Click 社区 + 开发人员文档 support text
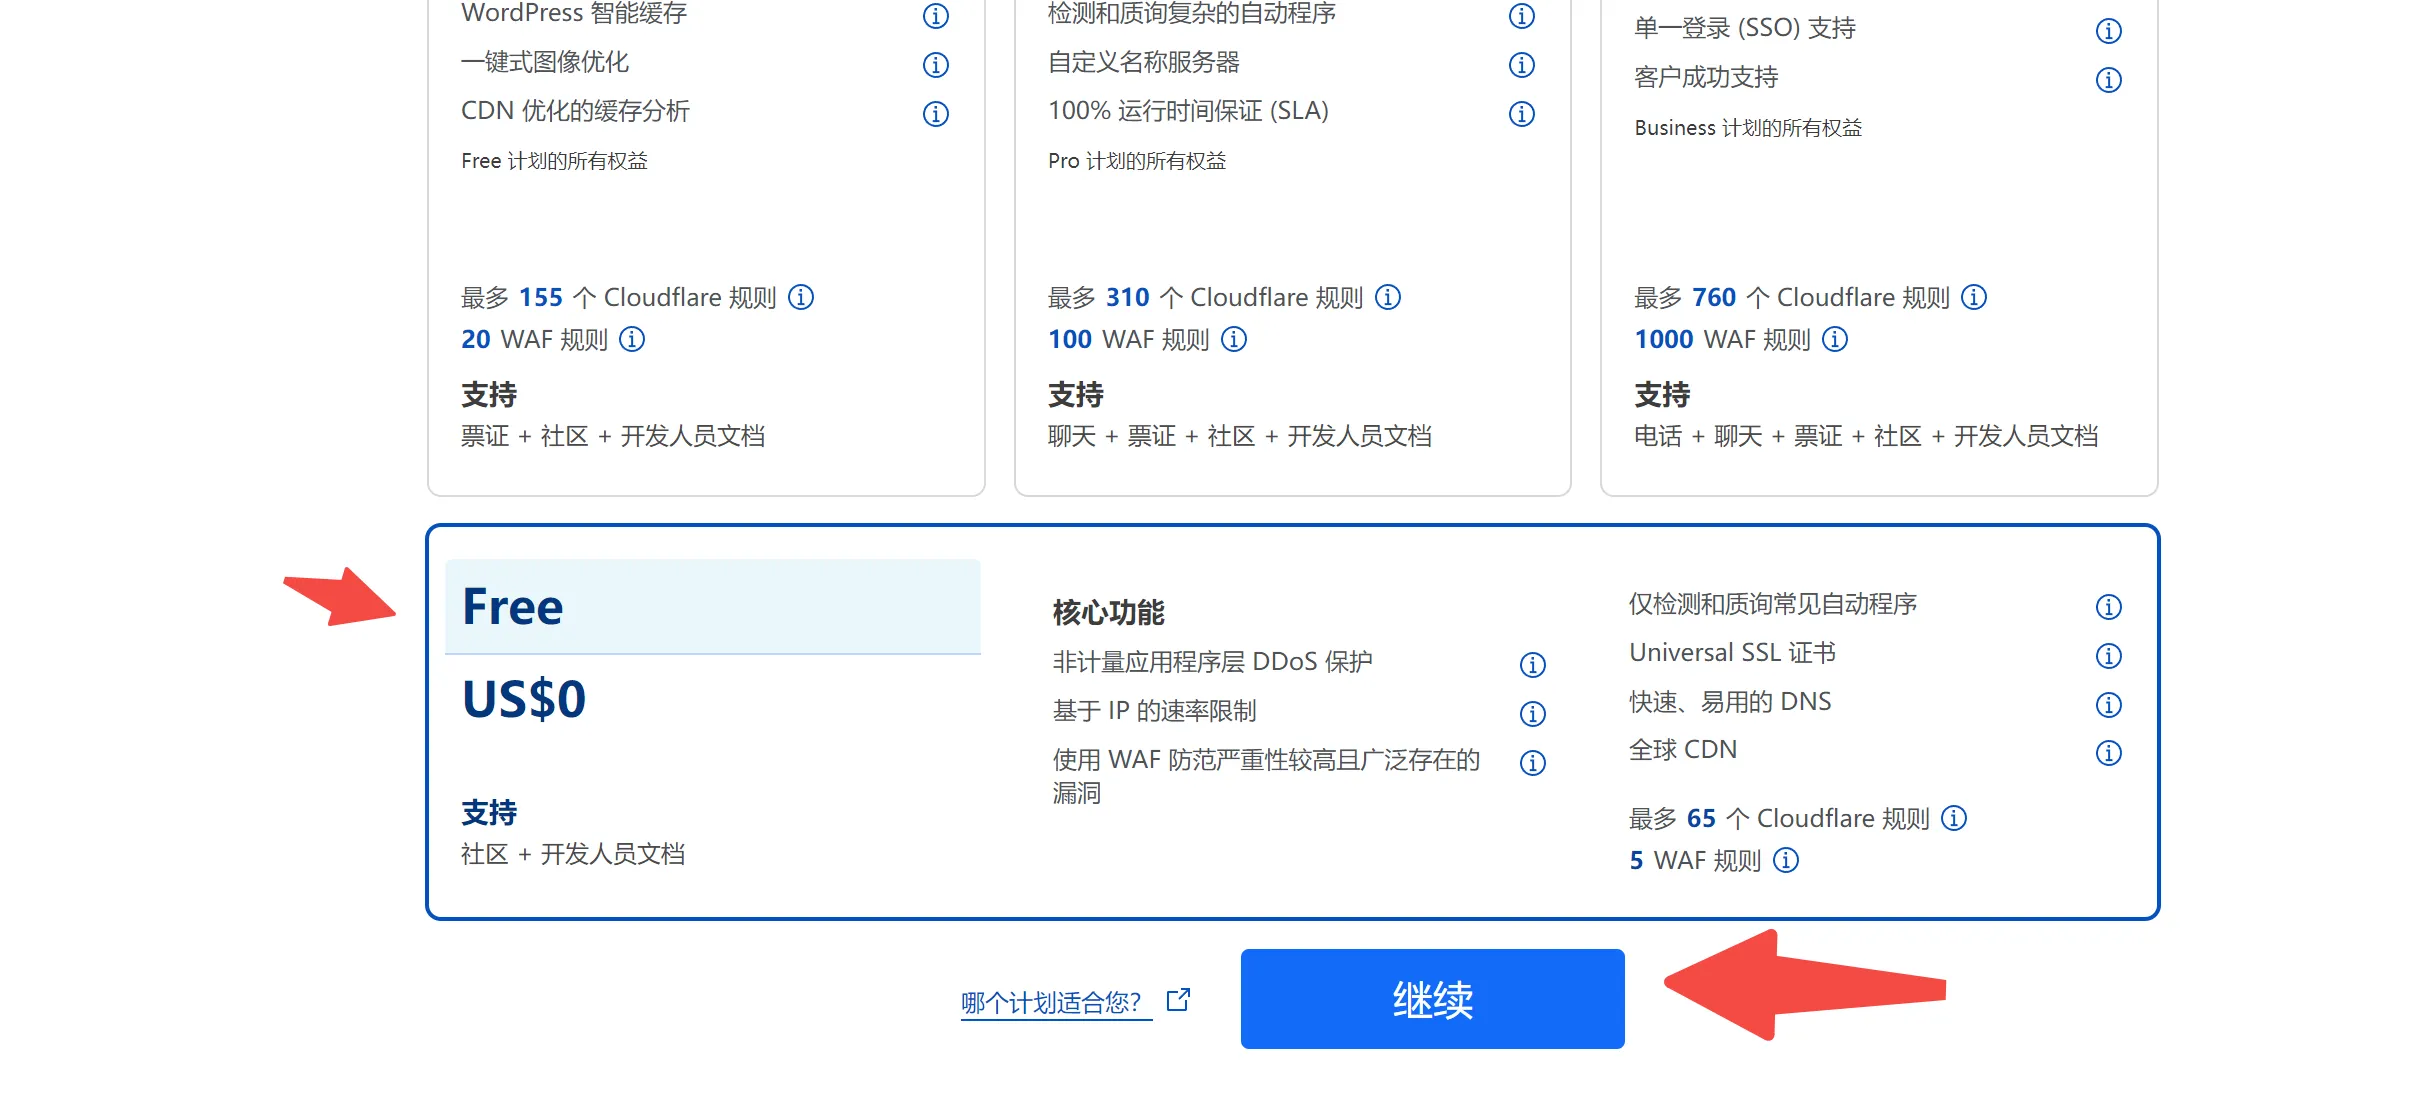2416x1106 pixels. click(x=573, y=854)
